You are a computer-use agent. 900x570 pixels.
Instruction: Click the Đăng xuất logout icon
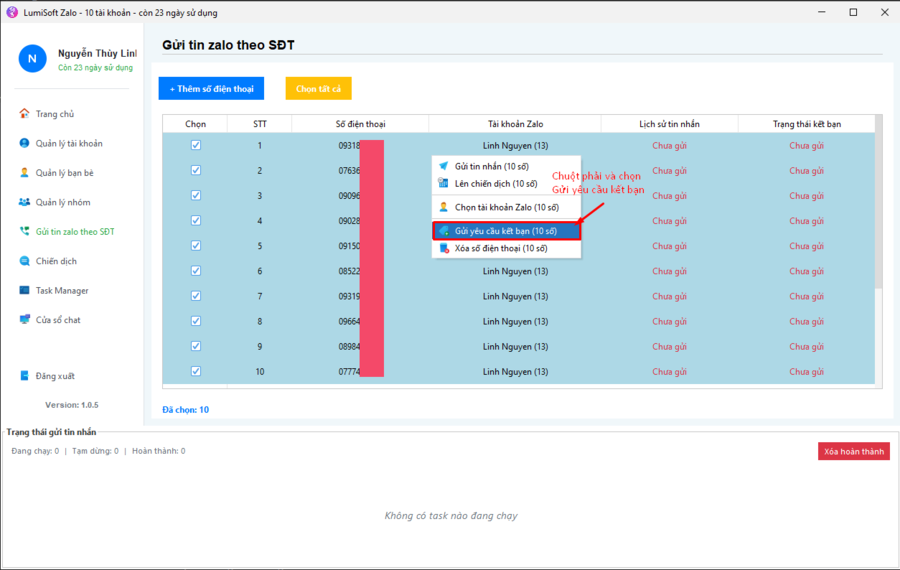pos(25,376)
